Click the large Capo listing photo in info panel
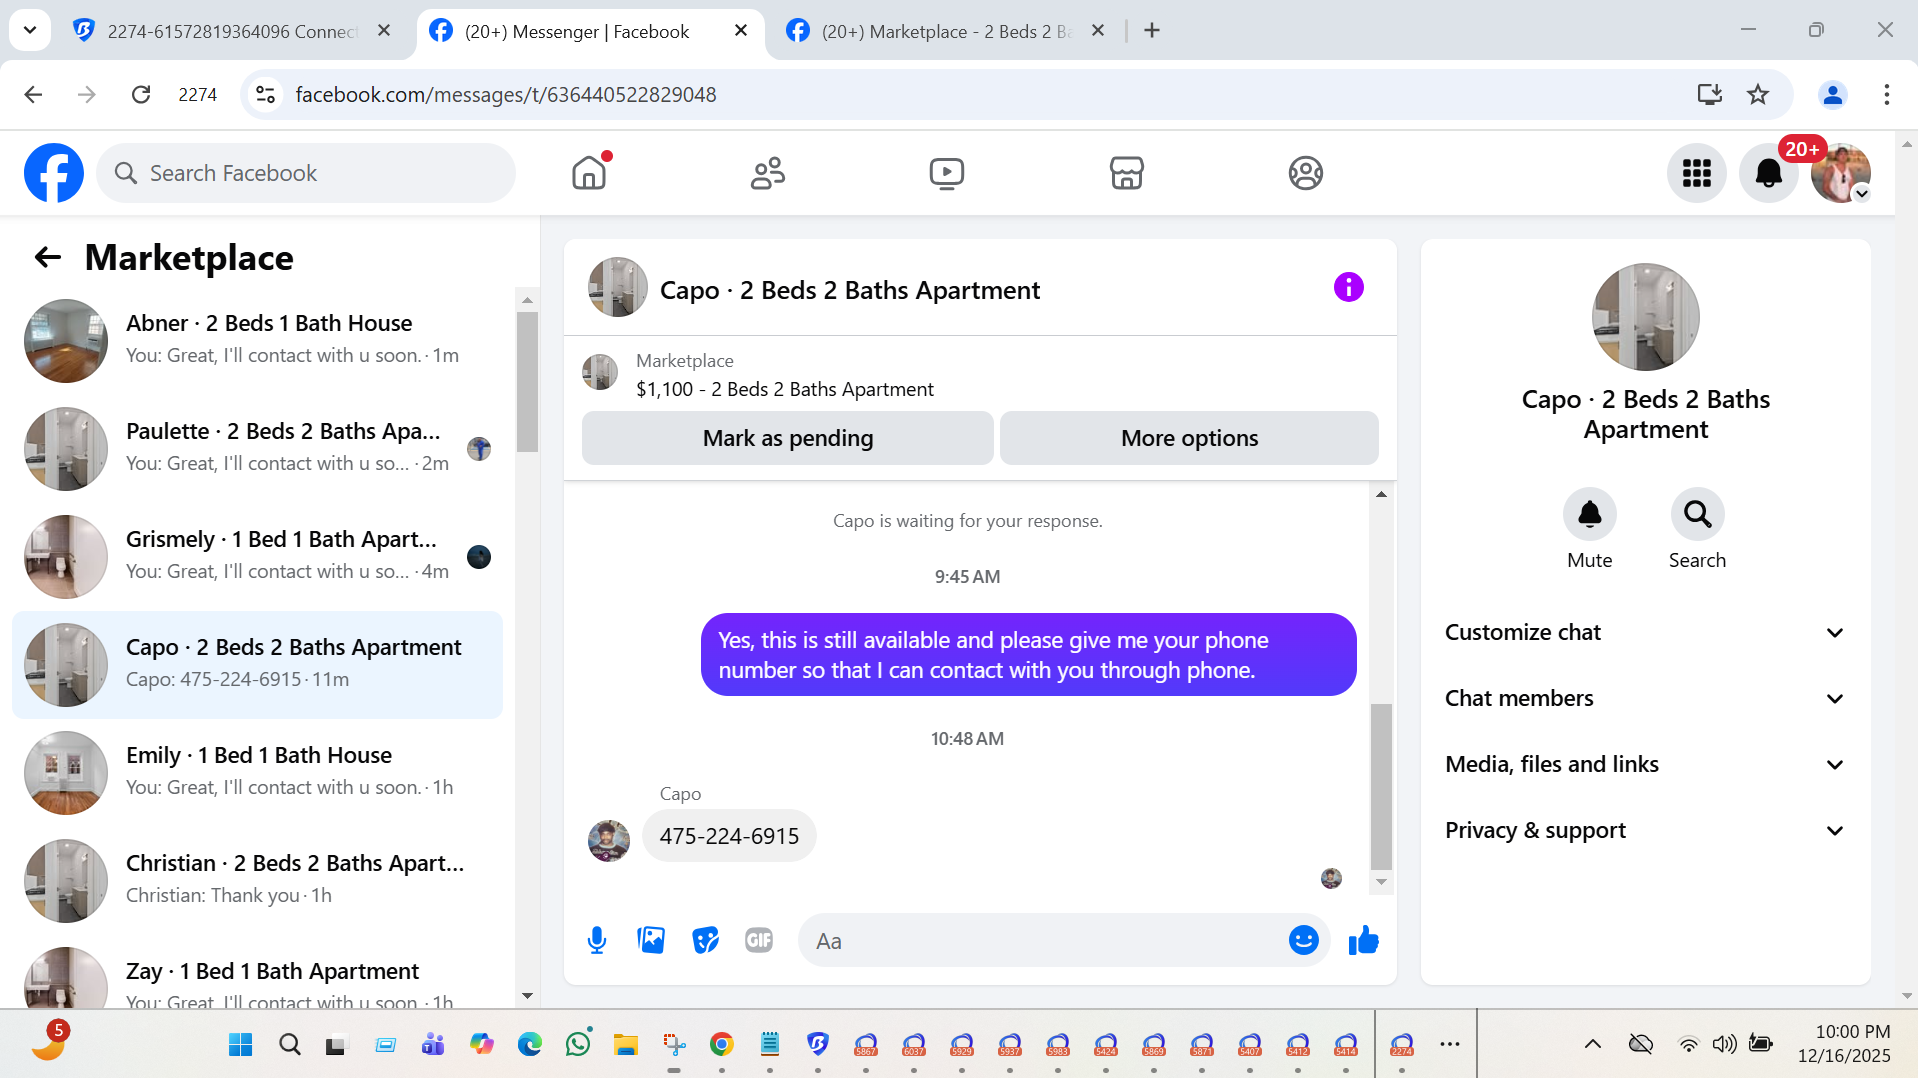1918x1078 pixels. (1645, 317)
